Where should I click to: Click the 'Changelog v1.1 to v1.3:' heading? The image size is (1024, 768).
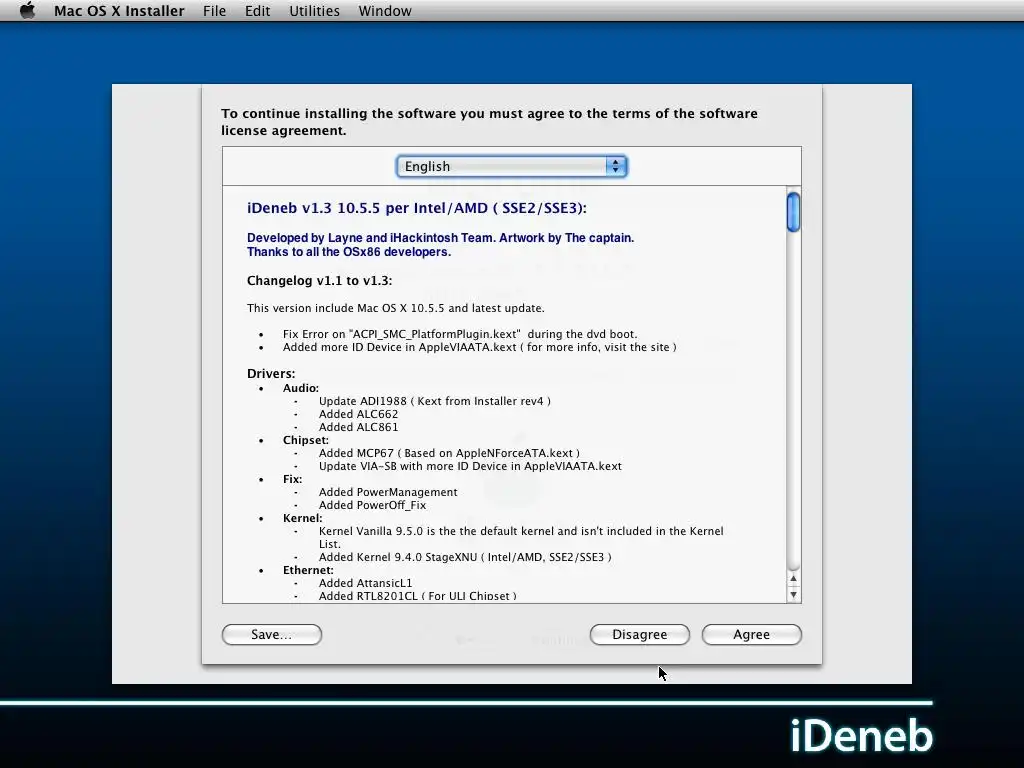pos(319,281)
